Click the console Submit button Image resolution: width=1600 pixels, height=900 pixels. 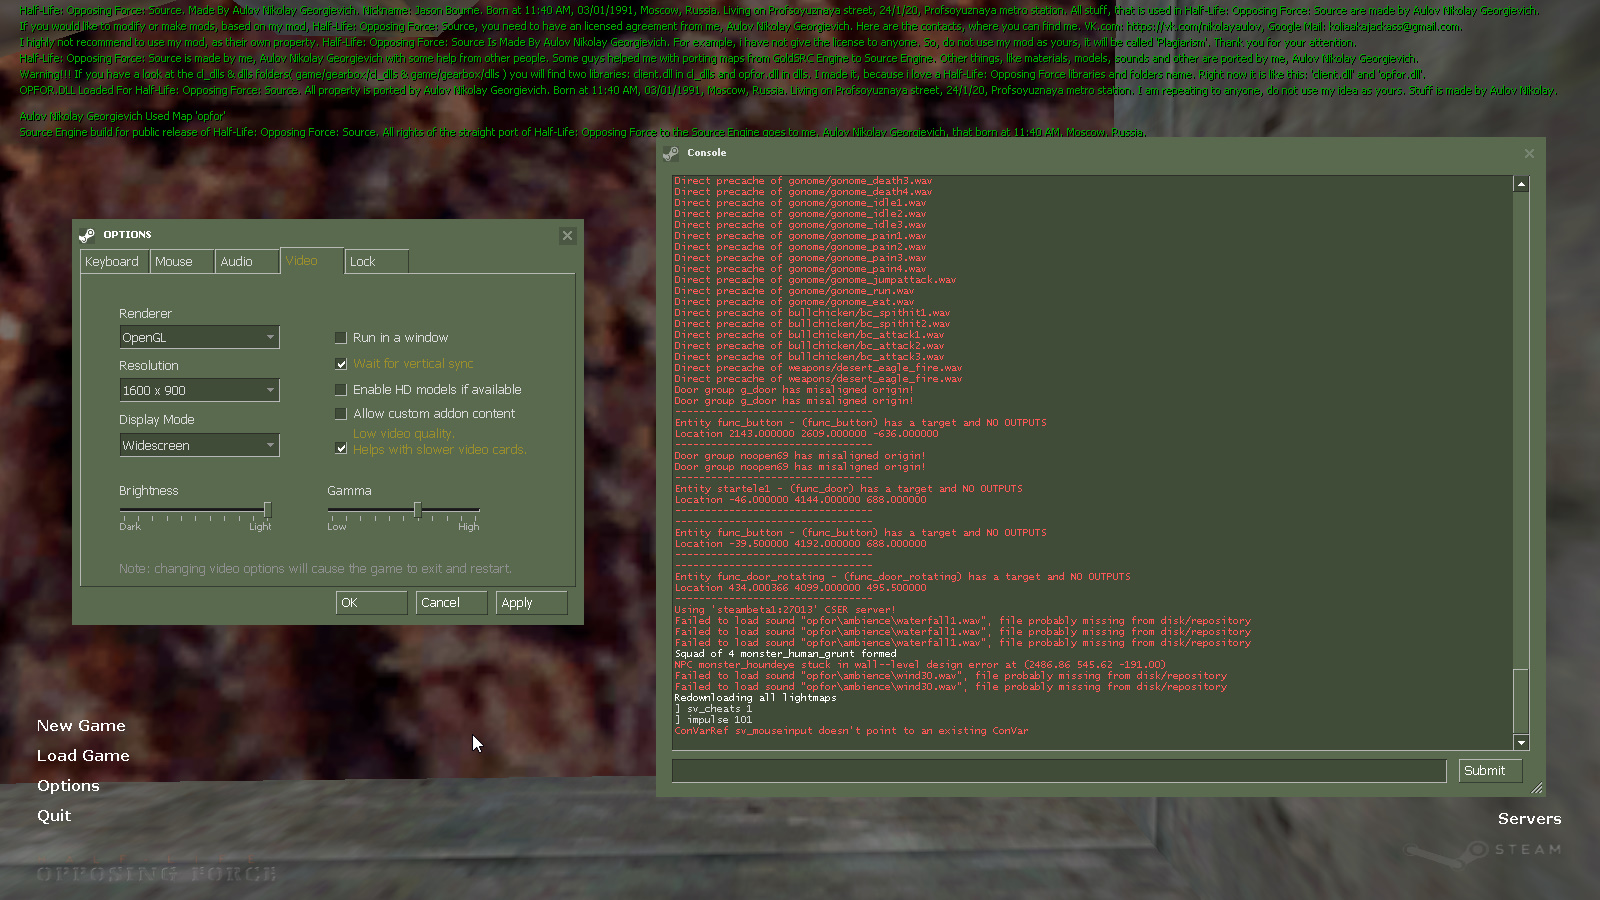(1490, 771)
